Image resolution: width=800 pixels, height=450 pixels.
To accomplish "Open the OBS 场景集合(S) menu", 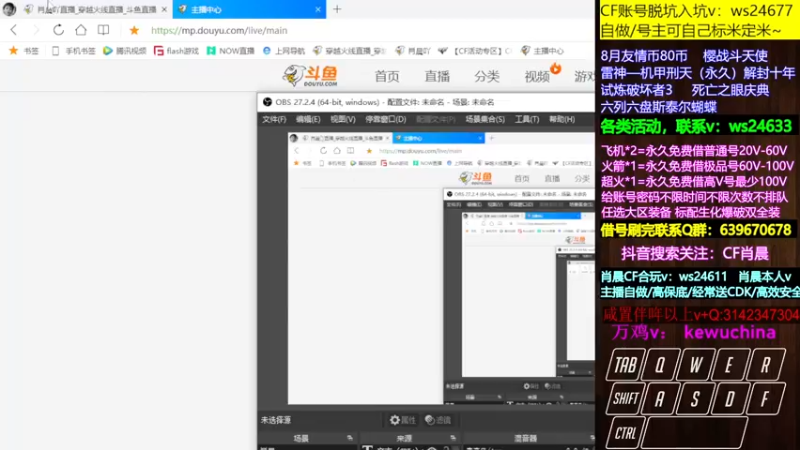I will [x=485, y=119].
